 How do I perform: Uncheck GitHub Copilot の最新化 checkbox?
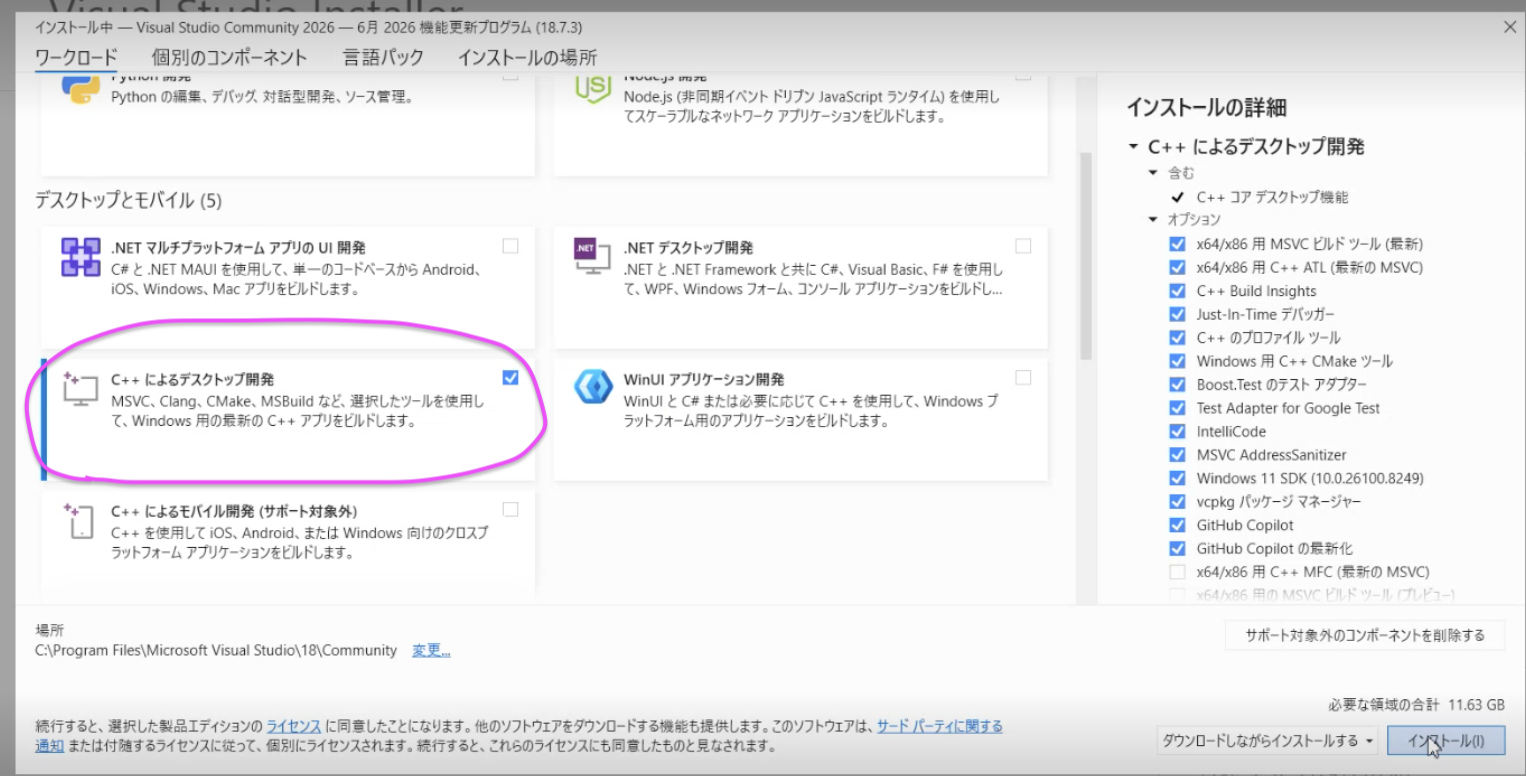(1177, 548)
